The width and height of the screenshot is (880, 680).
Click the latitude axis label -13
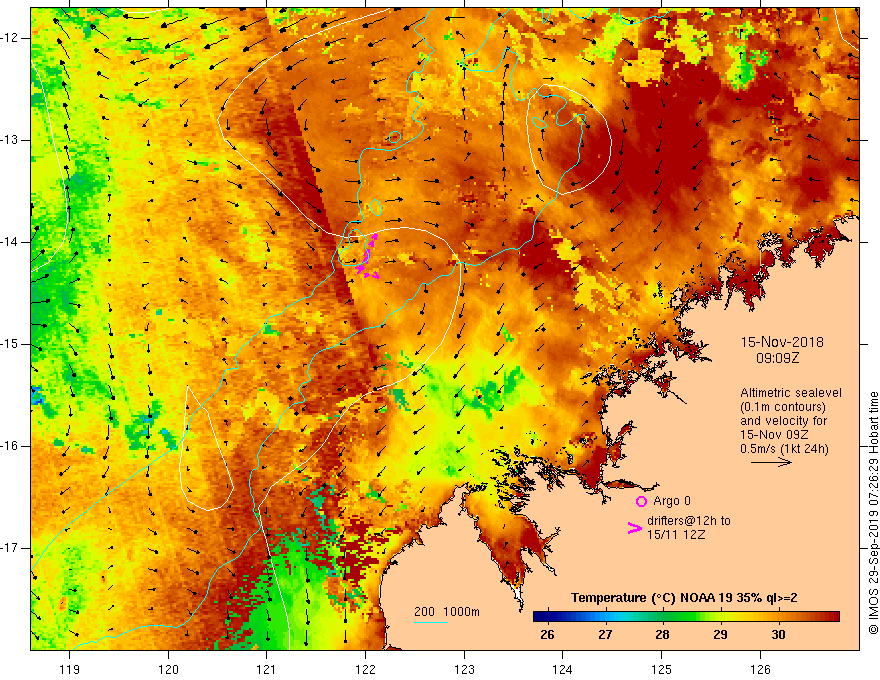(x=10, y=140)
